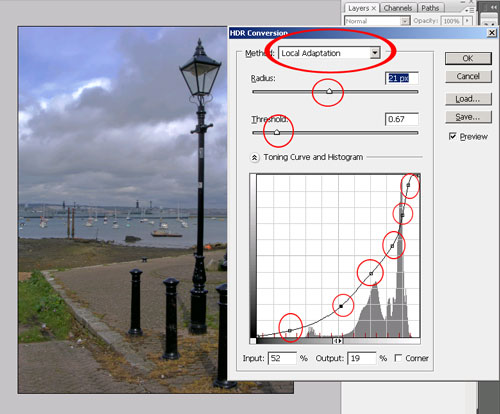The height and width of the screenshot is (414, 500).
Task: Click the Input percentage field
Action: (282, 358)
